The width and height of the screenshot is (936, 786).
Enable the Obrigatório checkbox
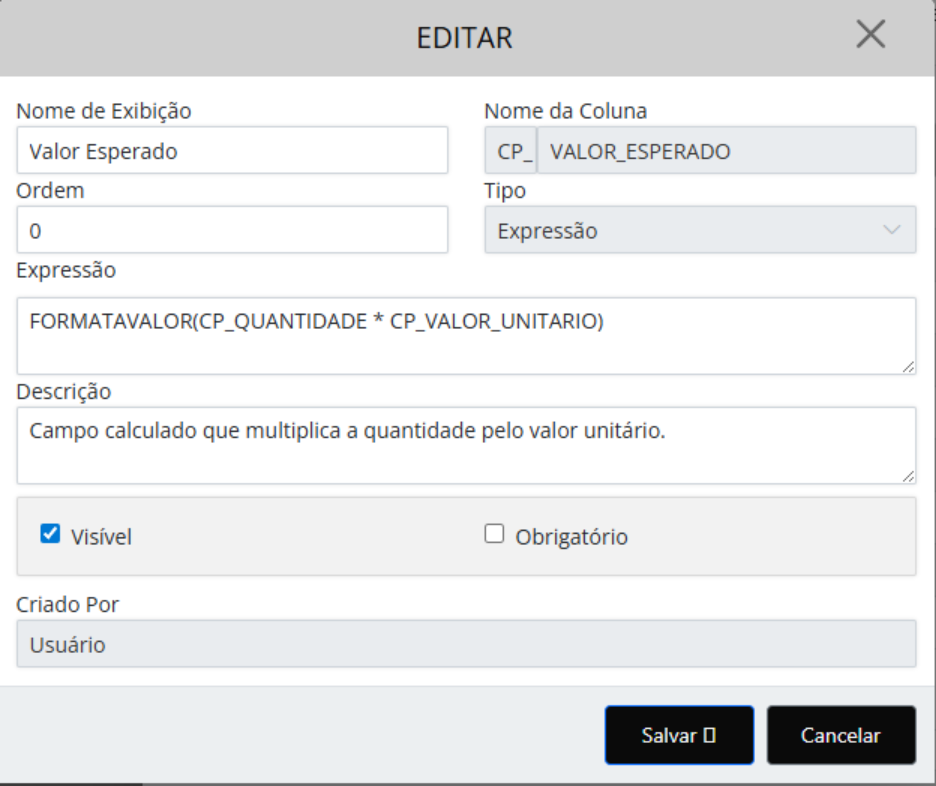point(494,535)
